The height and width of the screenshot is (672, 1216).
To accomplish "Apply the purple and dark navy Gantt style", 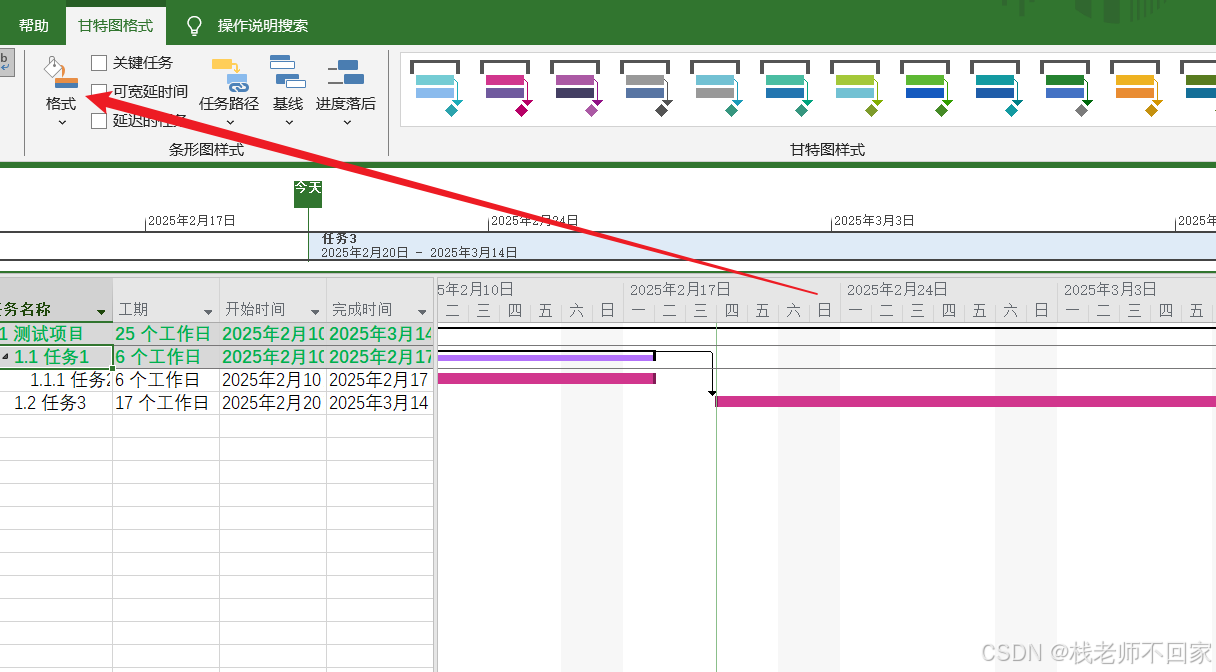I will click(x=574, y=87).
